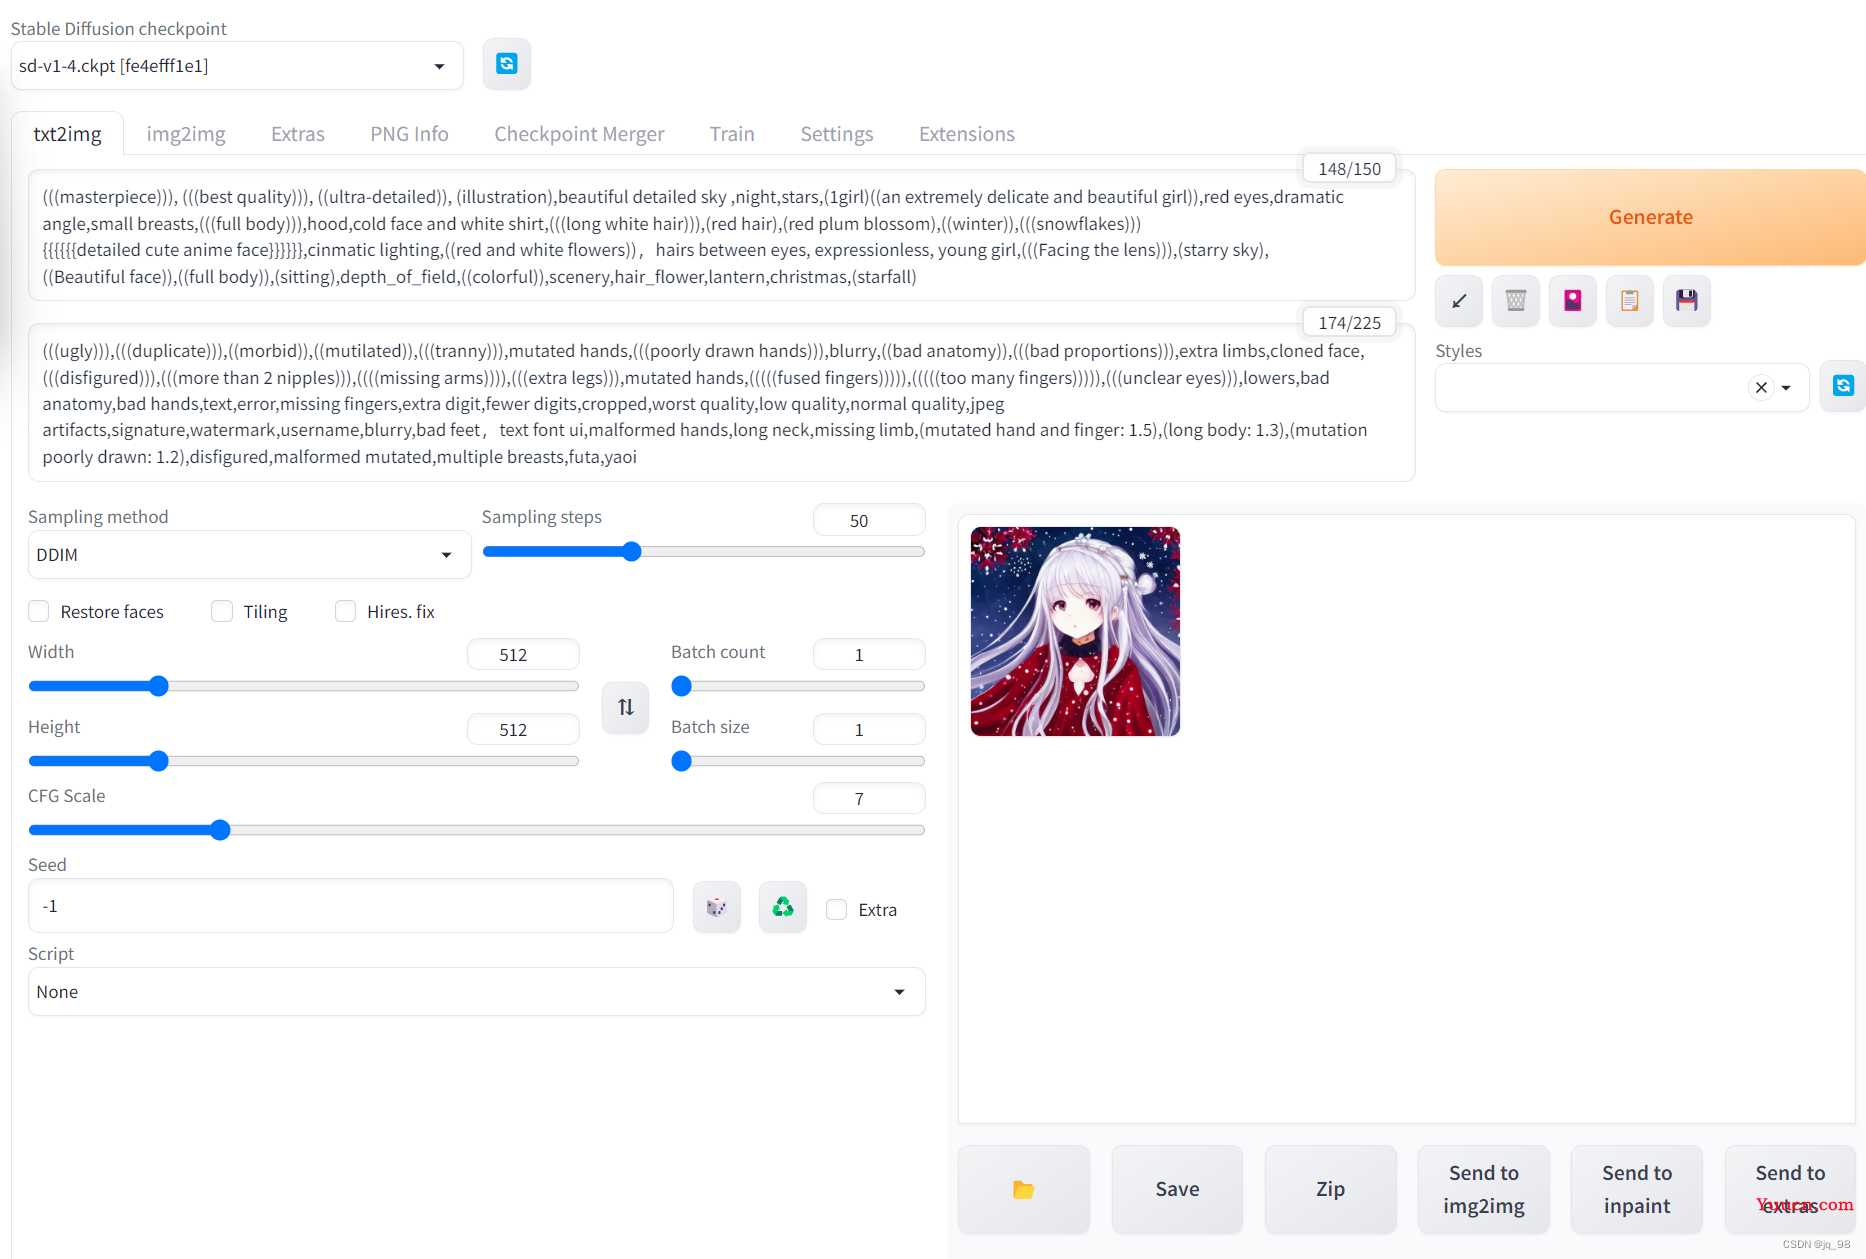Screen dimensions: 1866x1259
Task: Open the Extras tab
Action: point(298,134)
